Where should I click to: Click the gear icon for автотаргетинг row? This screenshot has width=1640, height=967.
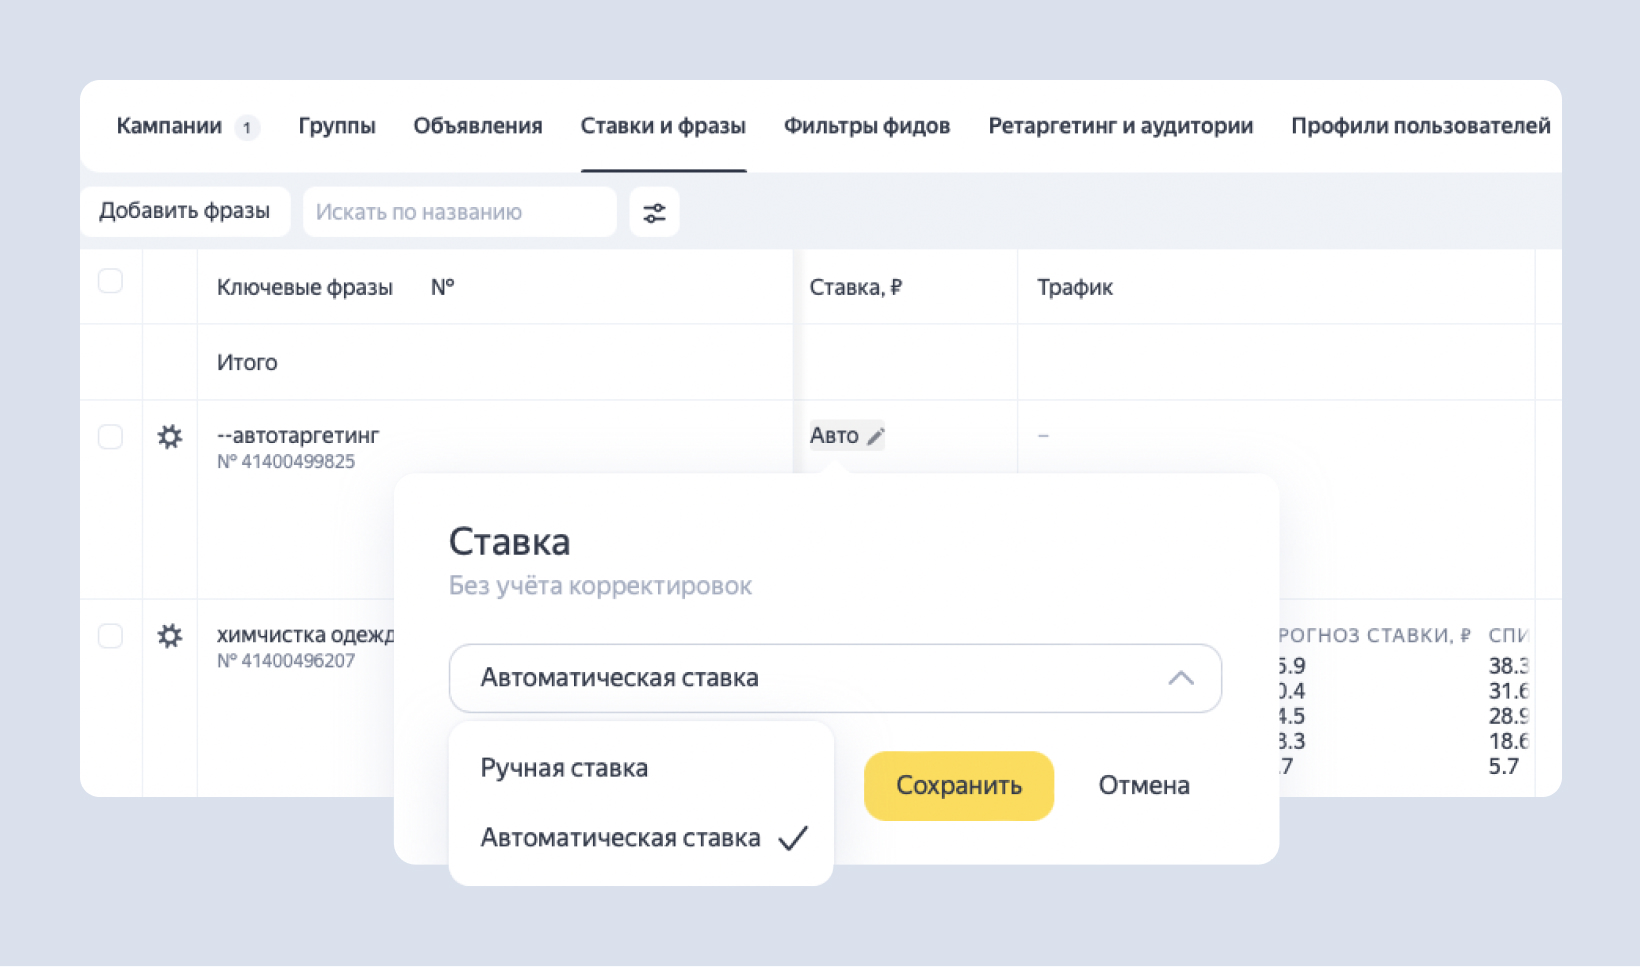[170, 437]
